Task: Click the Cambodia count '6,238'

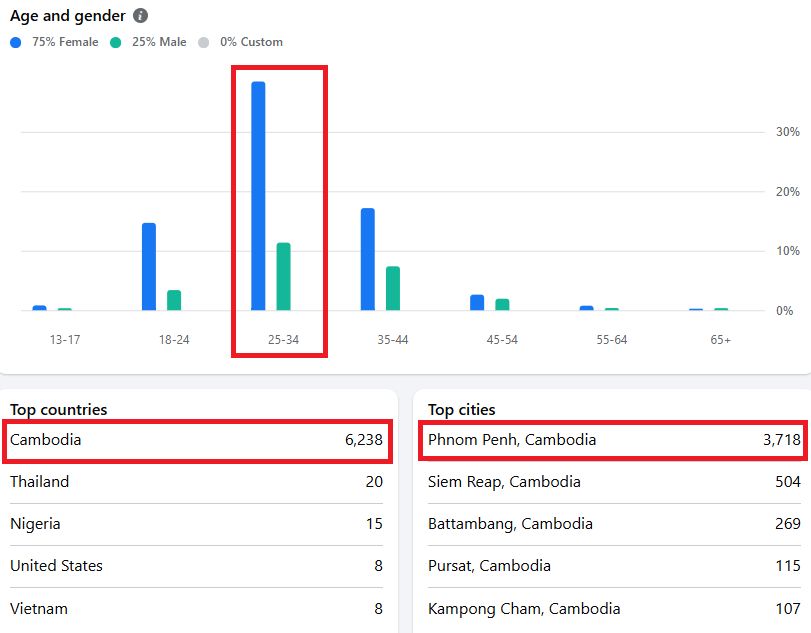Action: pos(364,440)
